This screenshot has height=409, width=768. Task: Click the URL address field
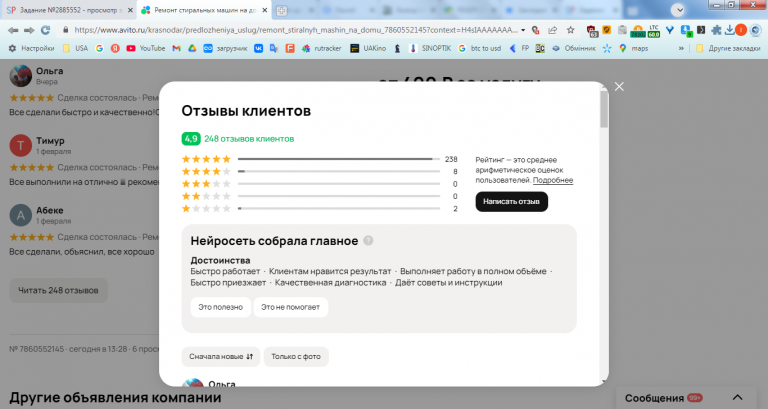pyautogui.click(x=295, y=30)
